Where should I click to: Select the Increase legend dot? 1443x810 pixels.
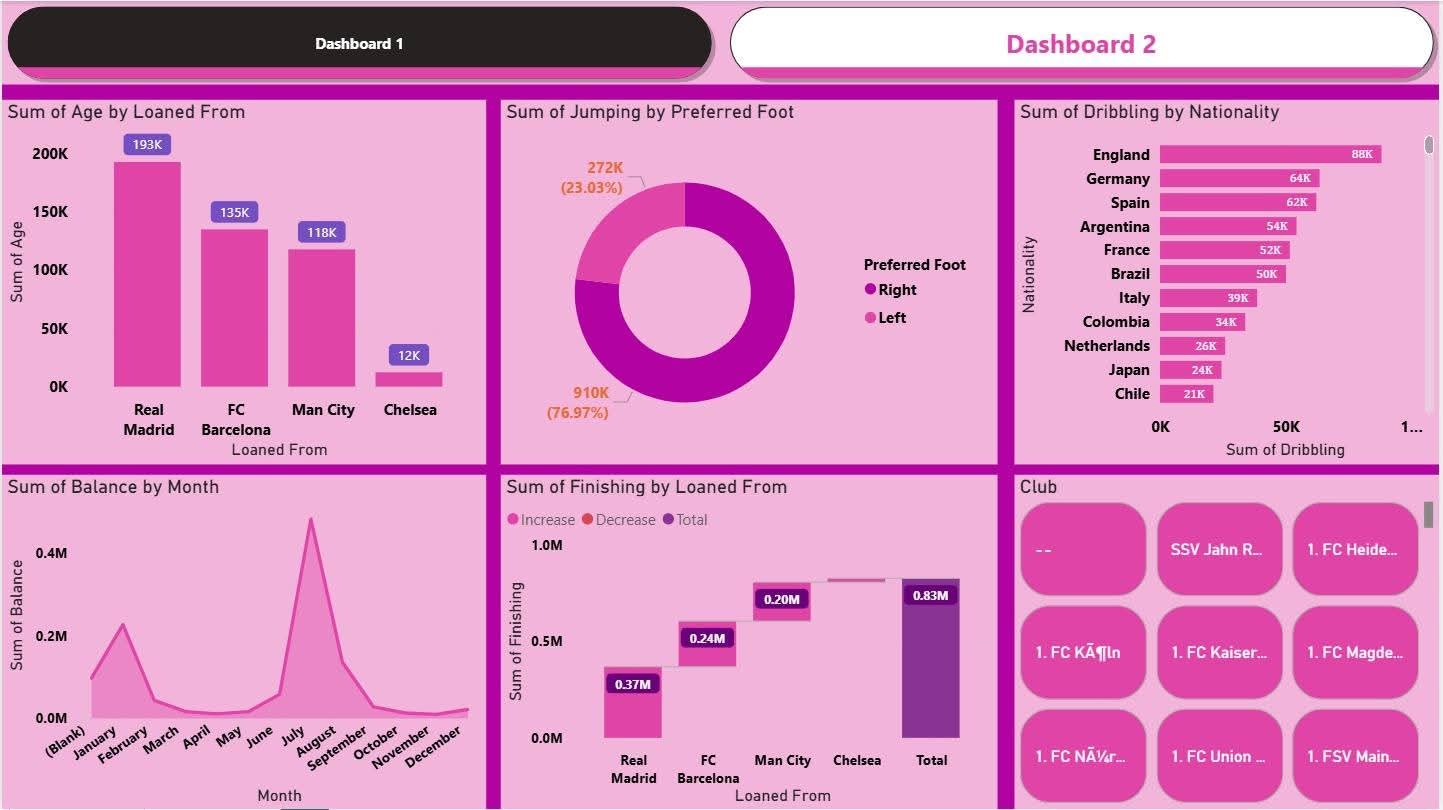pos(513,520)
